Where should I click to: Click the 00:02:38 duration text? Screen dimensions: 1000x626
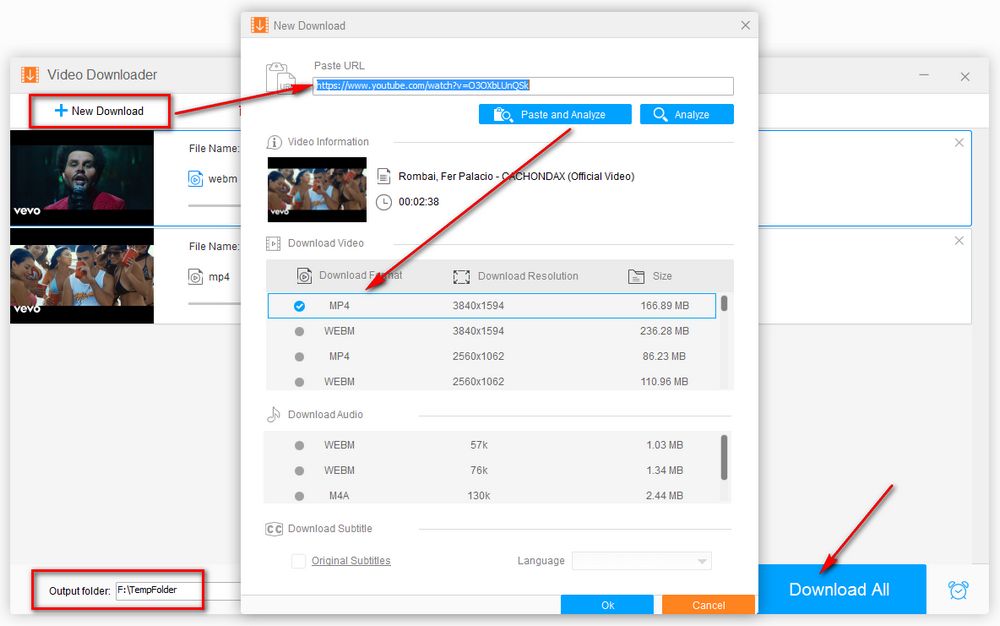(x=418, y=202)
